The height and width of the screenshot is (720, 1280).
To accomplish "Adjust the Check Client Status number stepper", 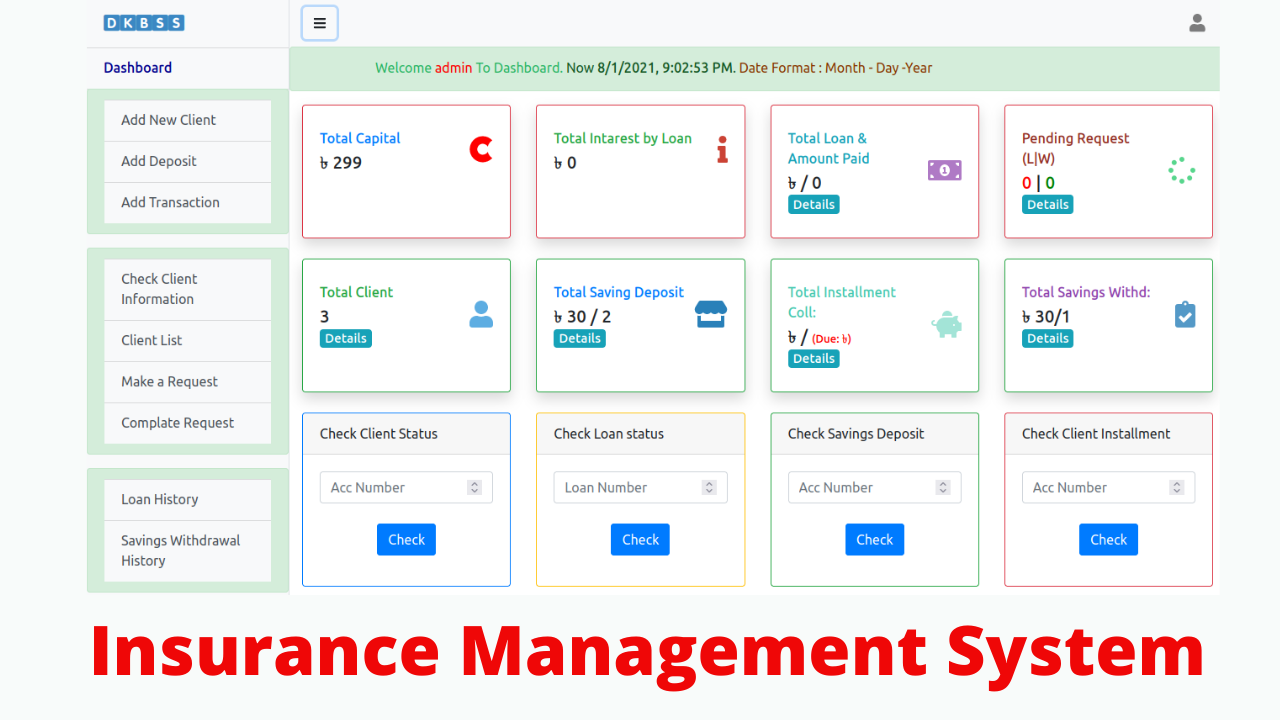I will pos(474,487).
